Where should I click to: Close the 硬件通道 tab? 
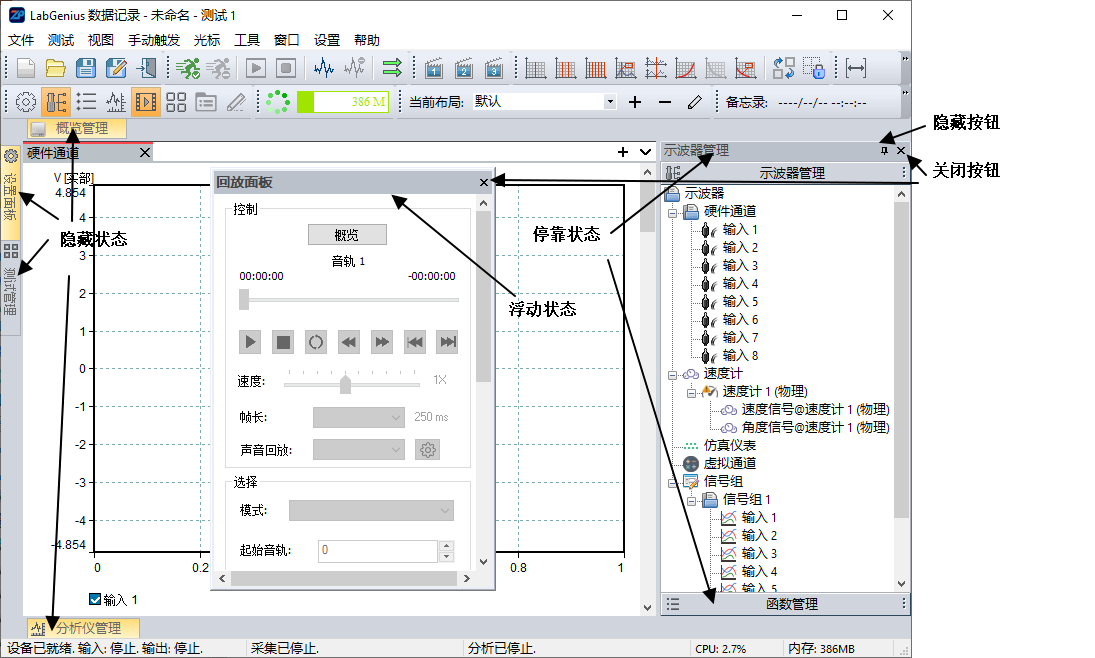[145, 152]
